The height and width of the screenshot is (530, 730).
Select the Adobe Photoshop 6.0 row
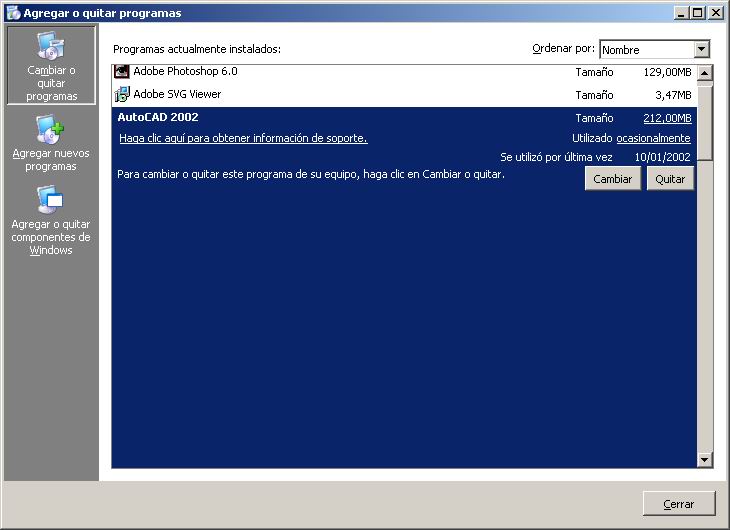tap(404, 72)
